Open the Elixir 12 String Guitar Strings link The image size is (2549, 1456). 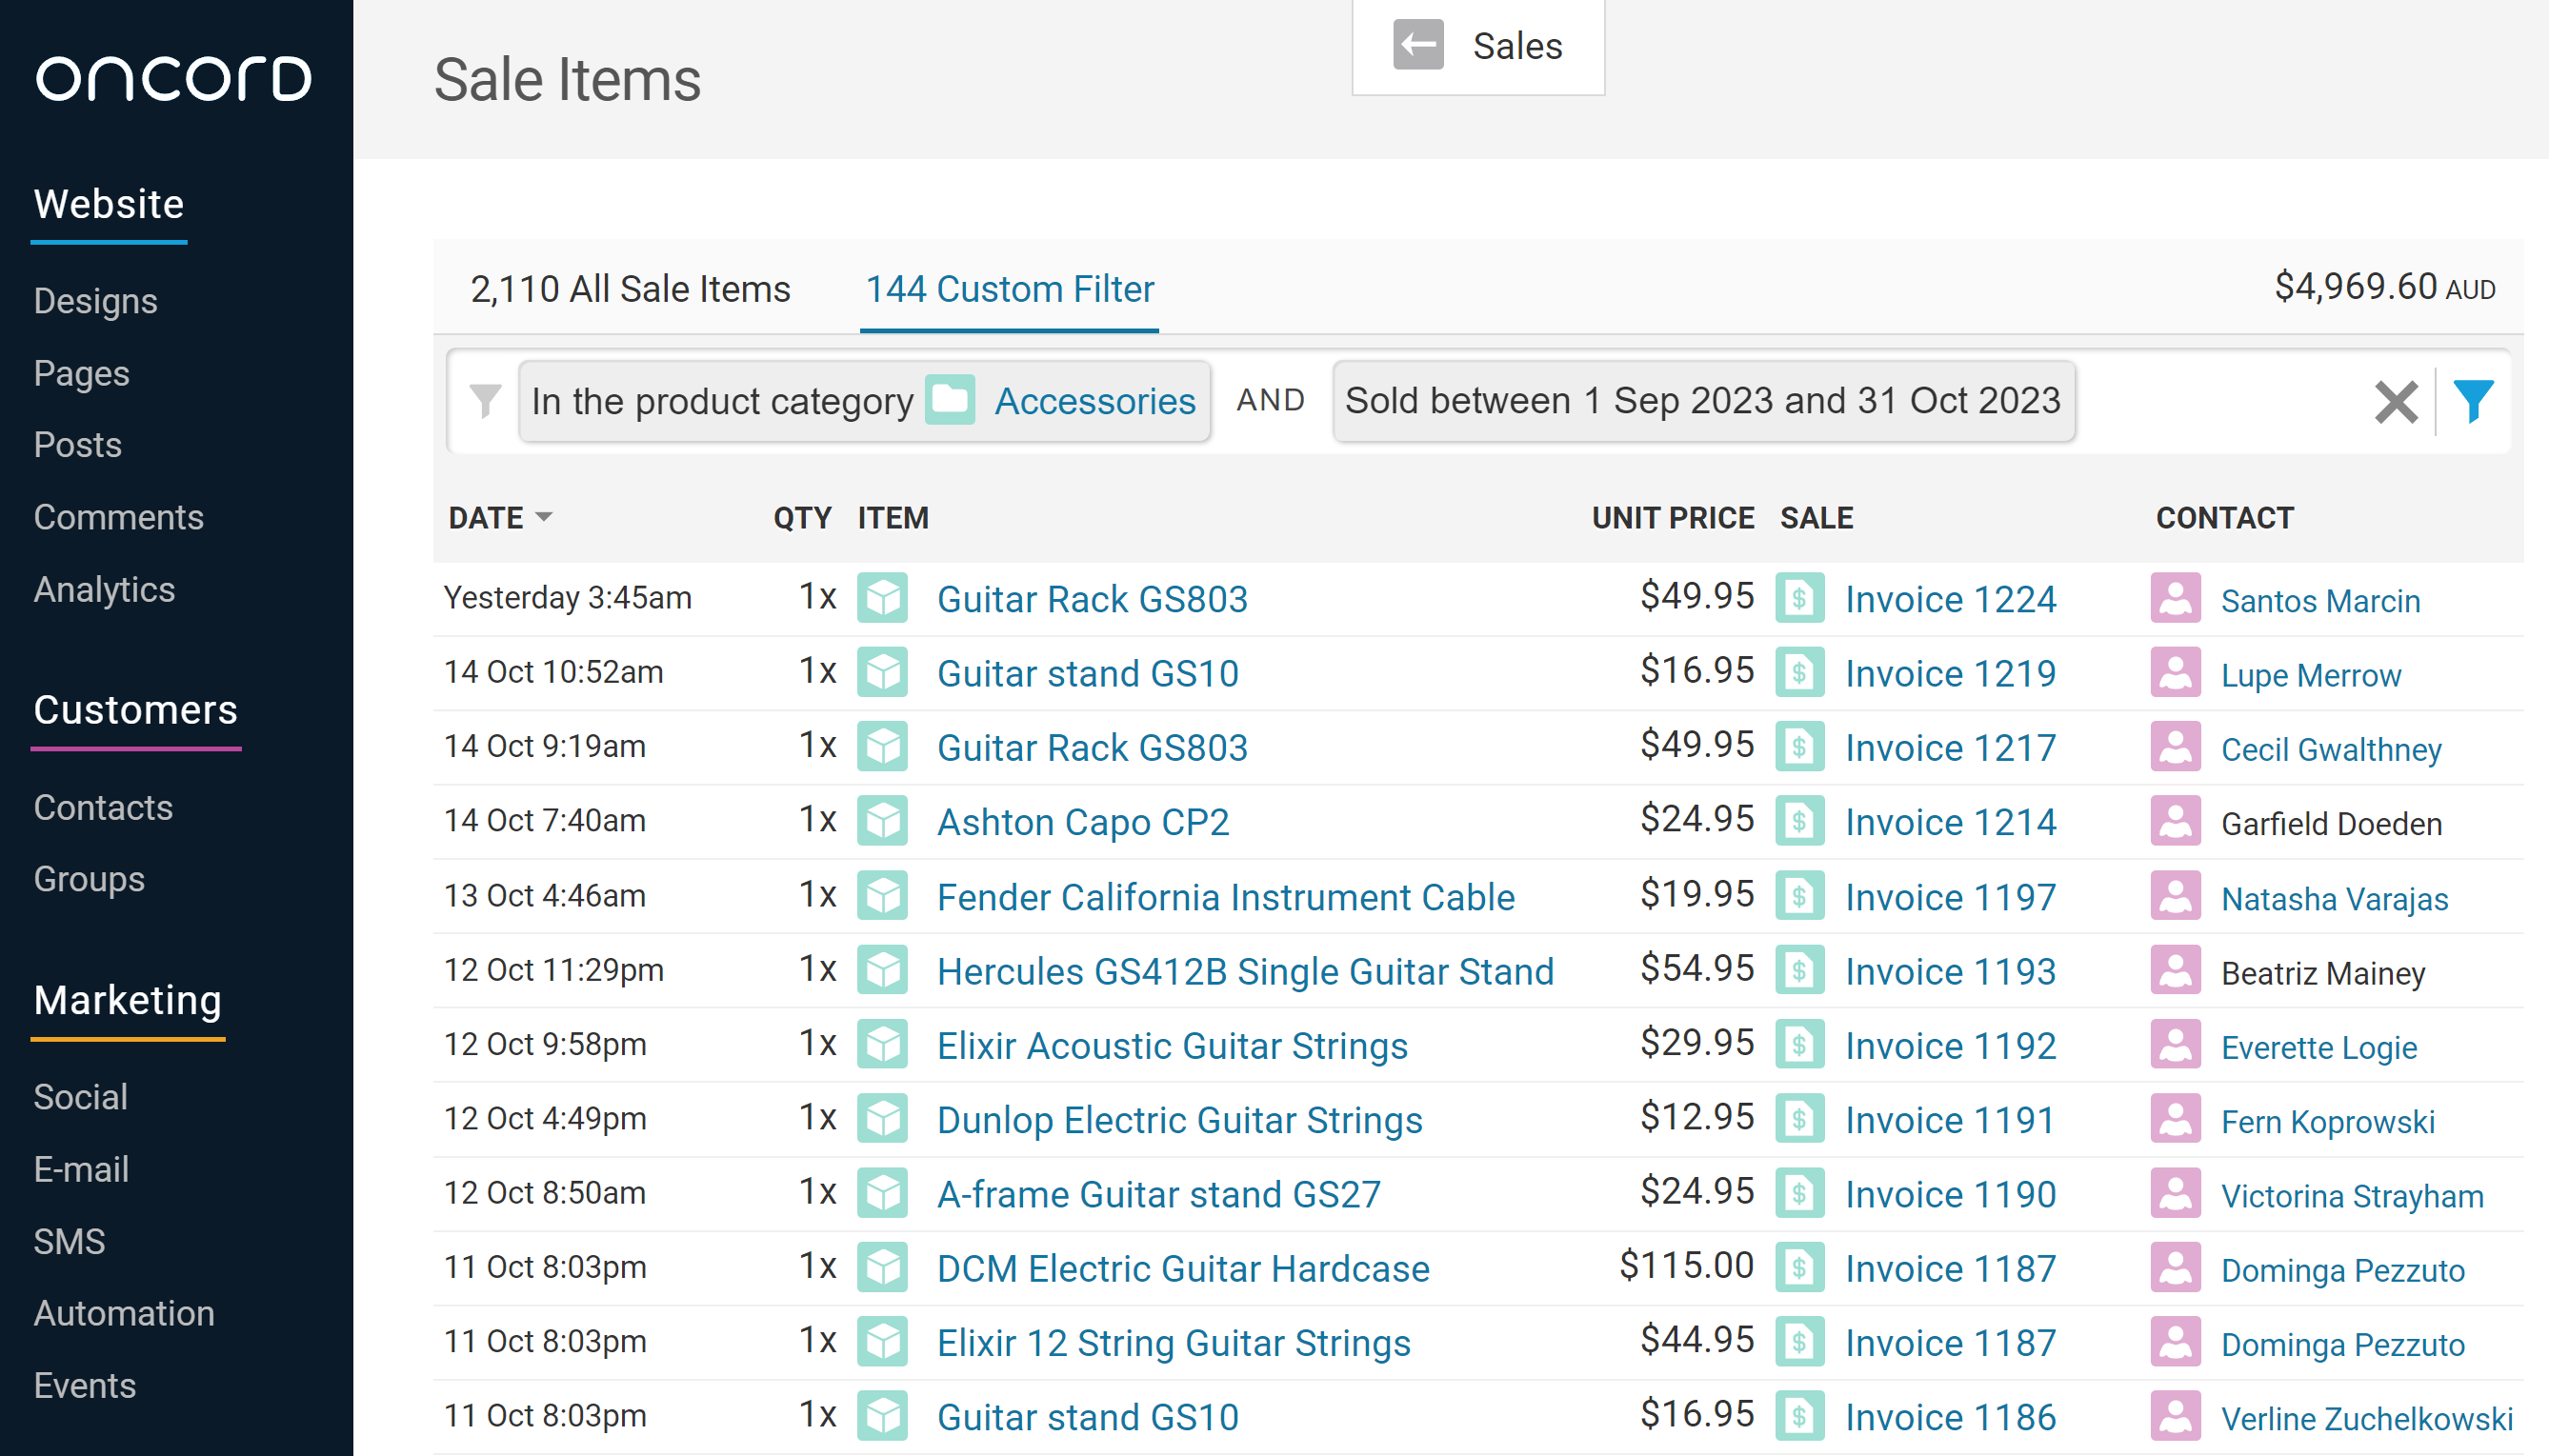(1173, 1343)
